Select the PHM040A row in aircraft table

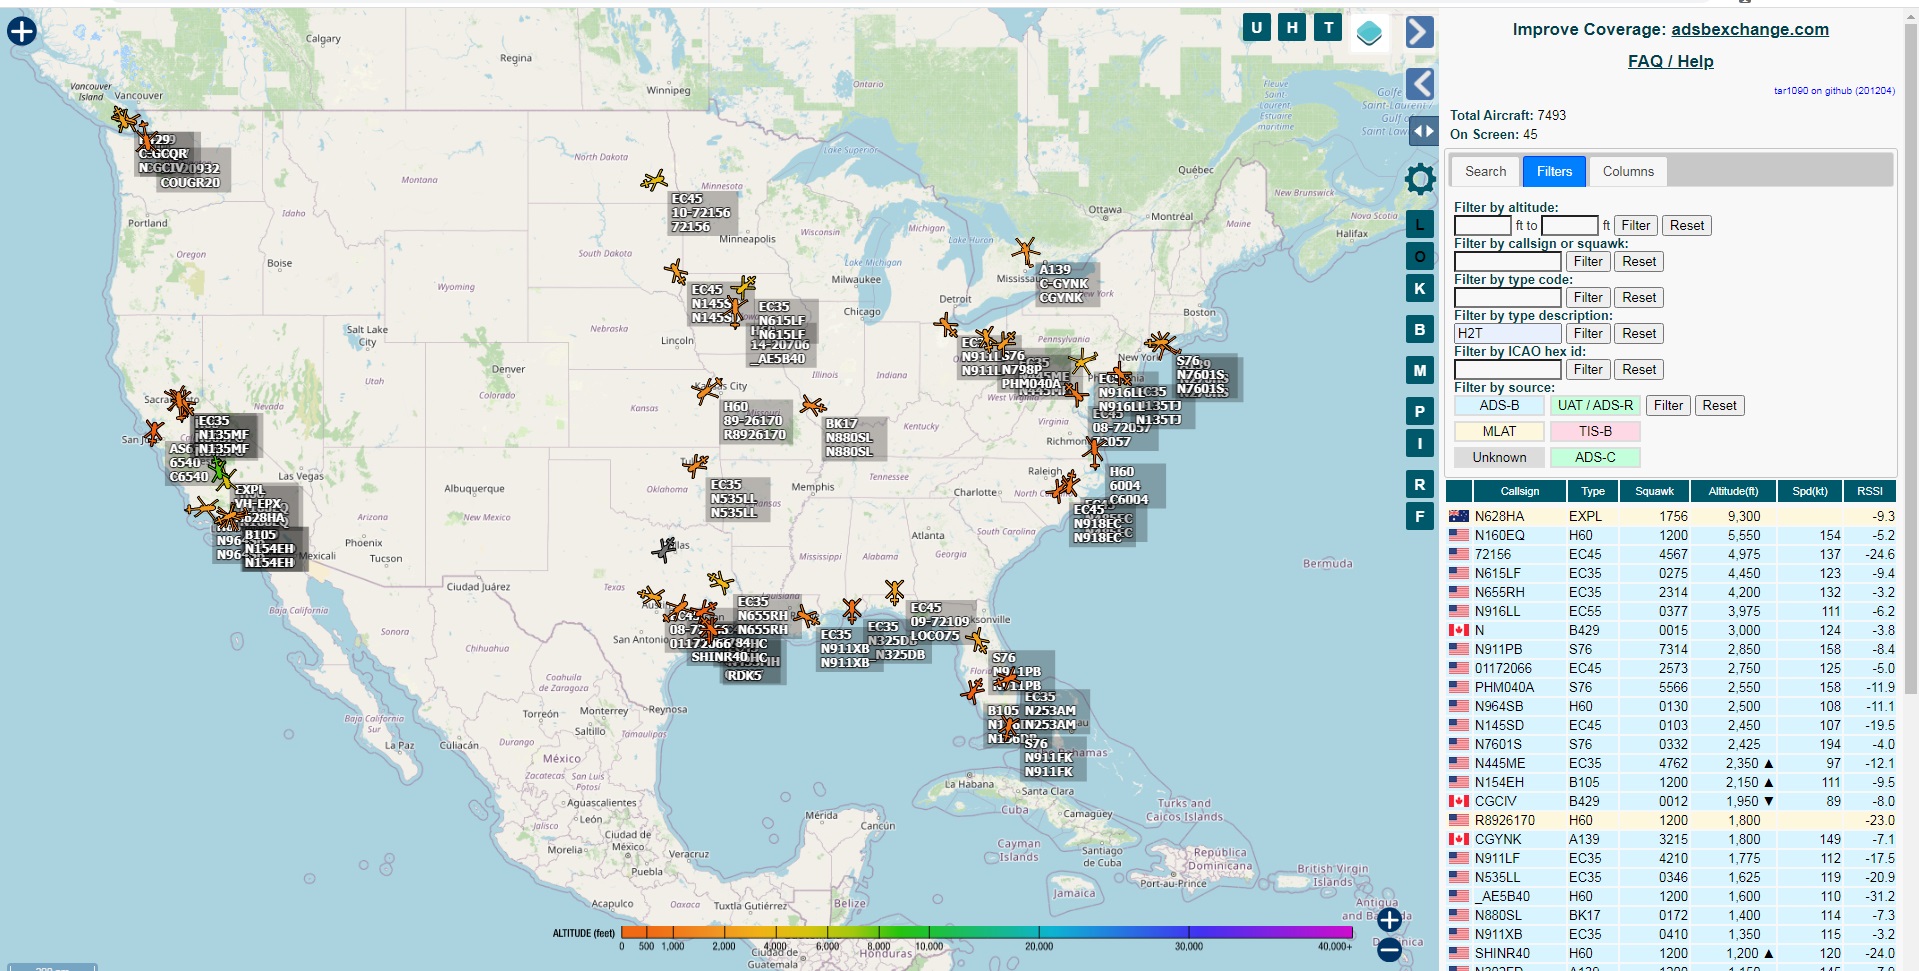tap(1671, 687)
